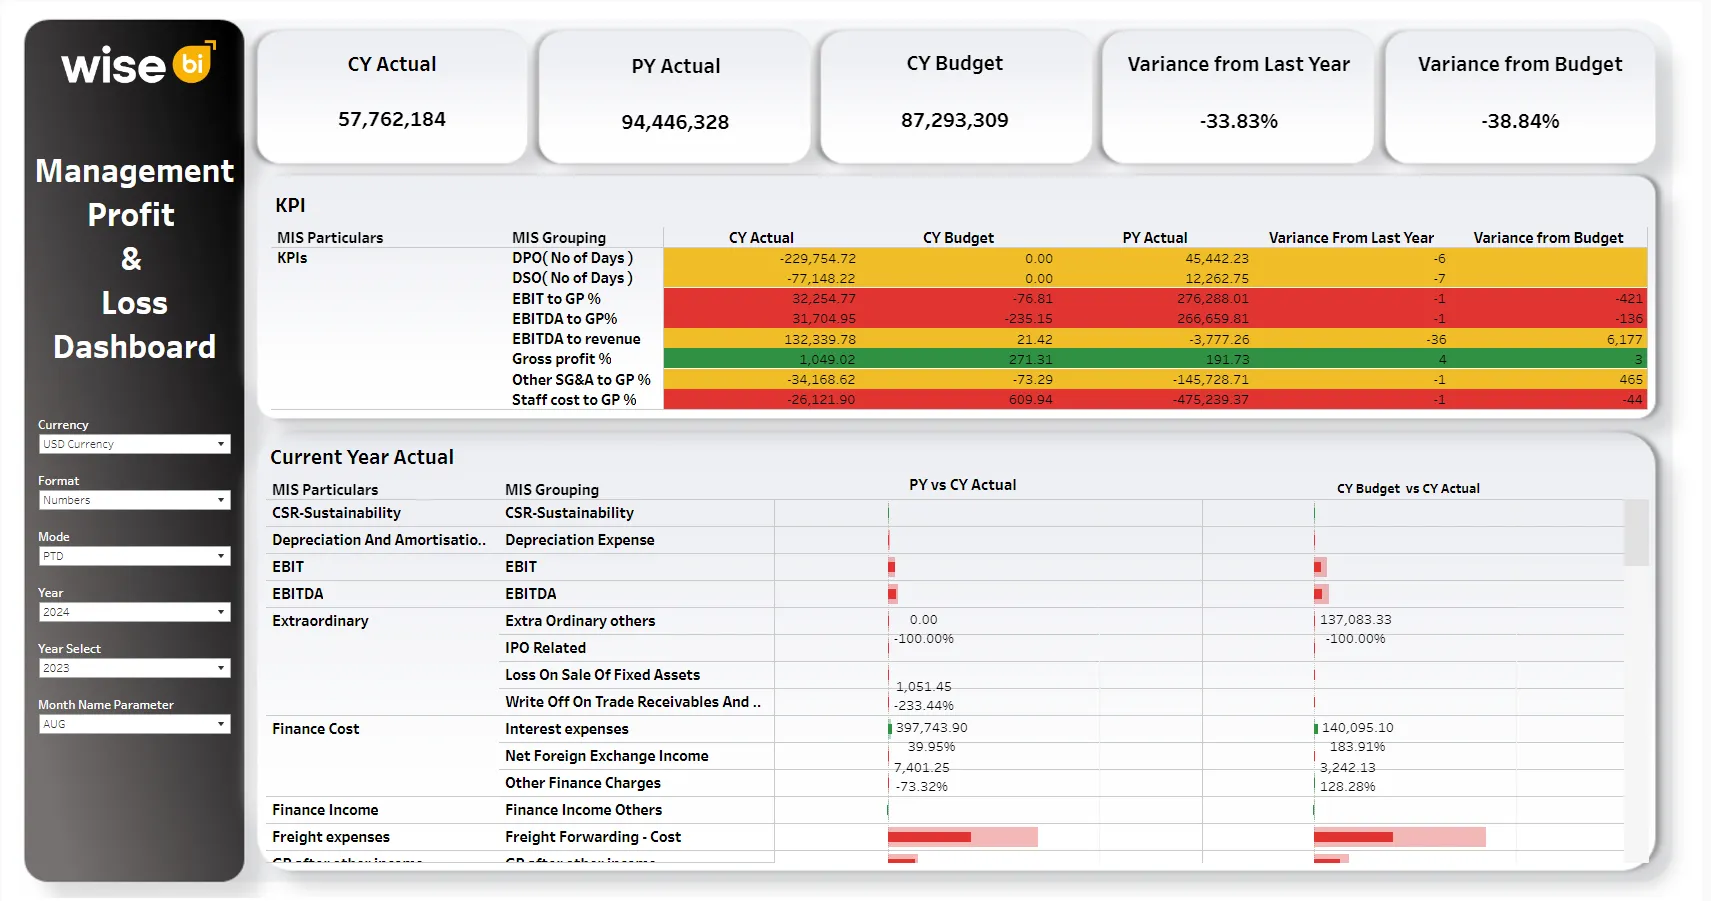Select the EBITDA to revenue CY Actual cell

pos(762,339)
